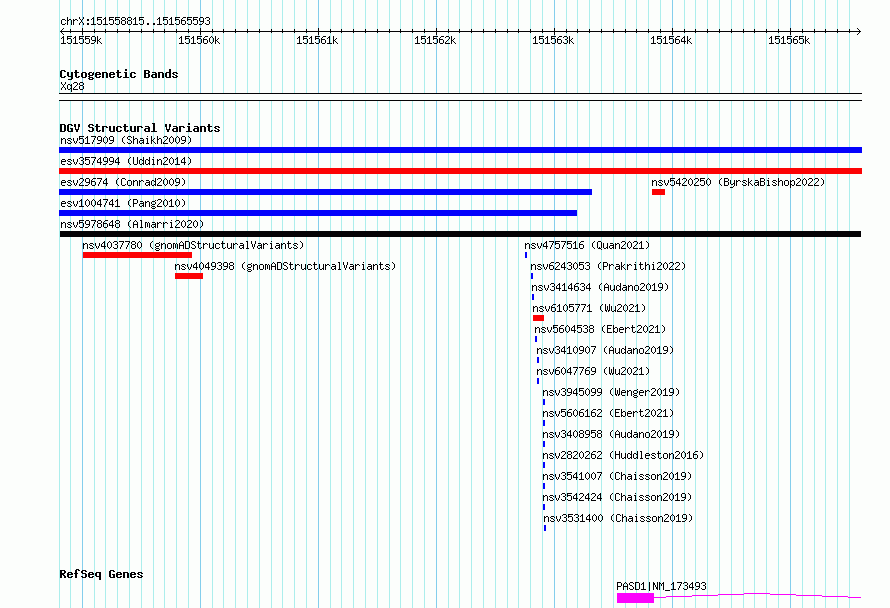Click the 151564k ruler position
The image size is (890, 608).
(671, 40)
